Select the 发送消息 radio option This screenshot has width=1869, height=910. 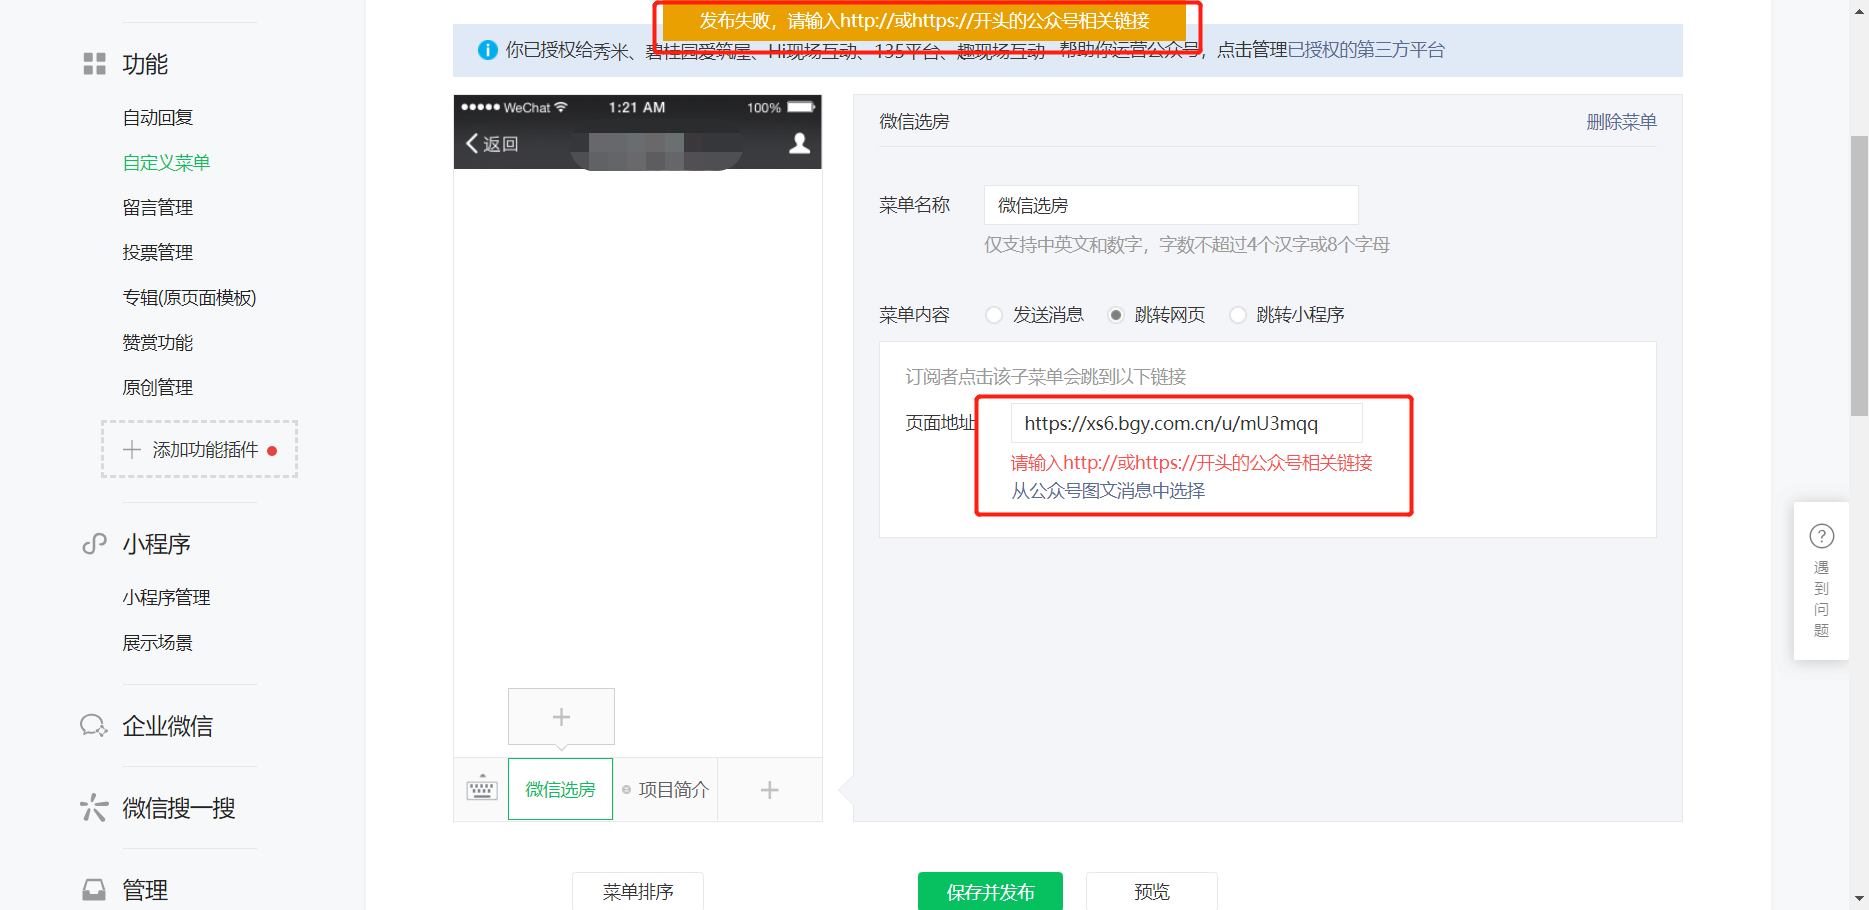[994, 315]
